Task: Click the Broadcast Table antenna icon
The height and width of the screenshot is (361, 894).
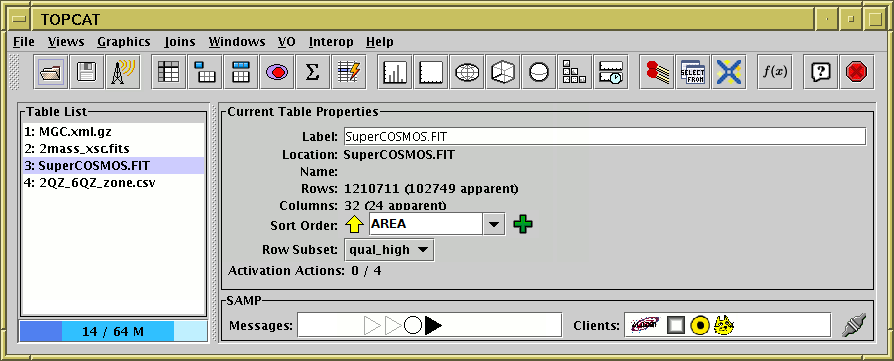Action: (123, 72)
